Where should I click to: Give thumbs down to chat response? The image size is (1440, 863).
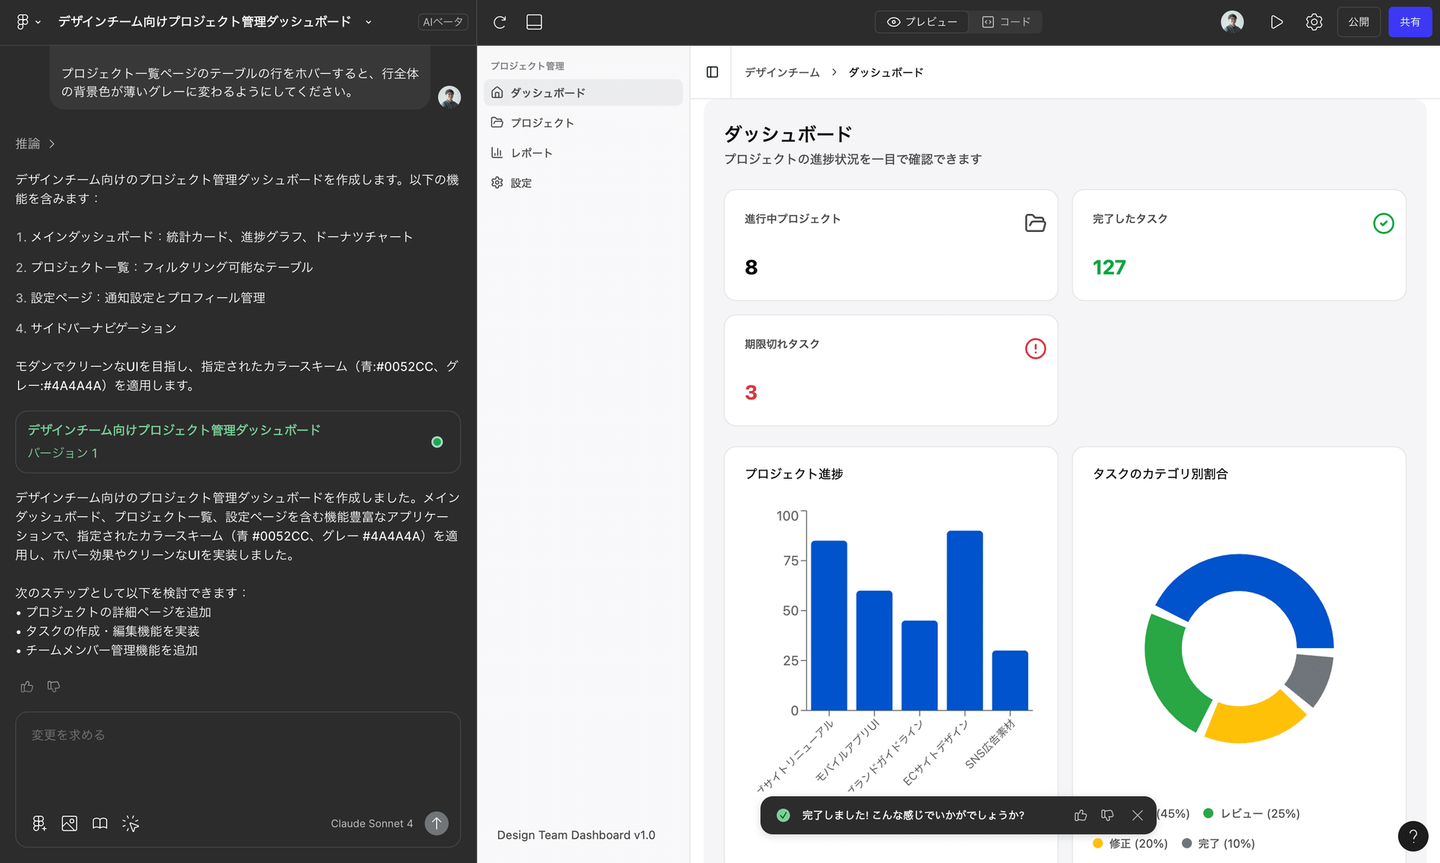pos(54,687)
